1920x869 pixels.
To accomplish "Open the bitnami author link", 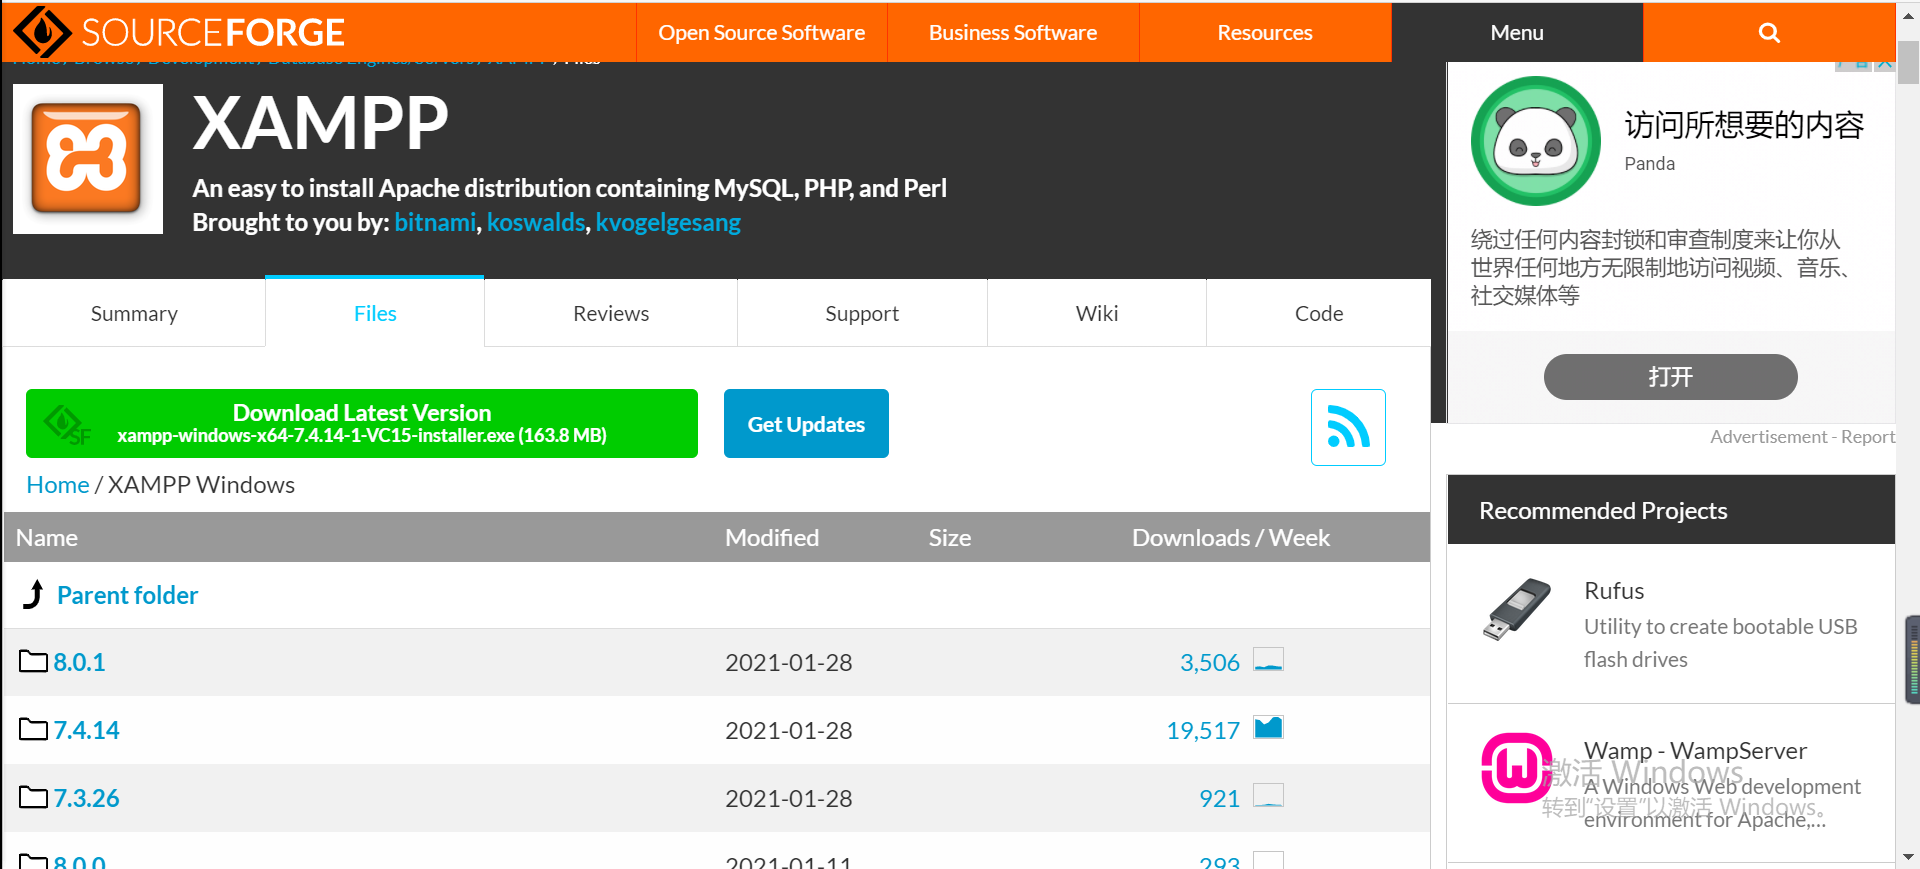I will 435,222.
